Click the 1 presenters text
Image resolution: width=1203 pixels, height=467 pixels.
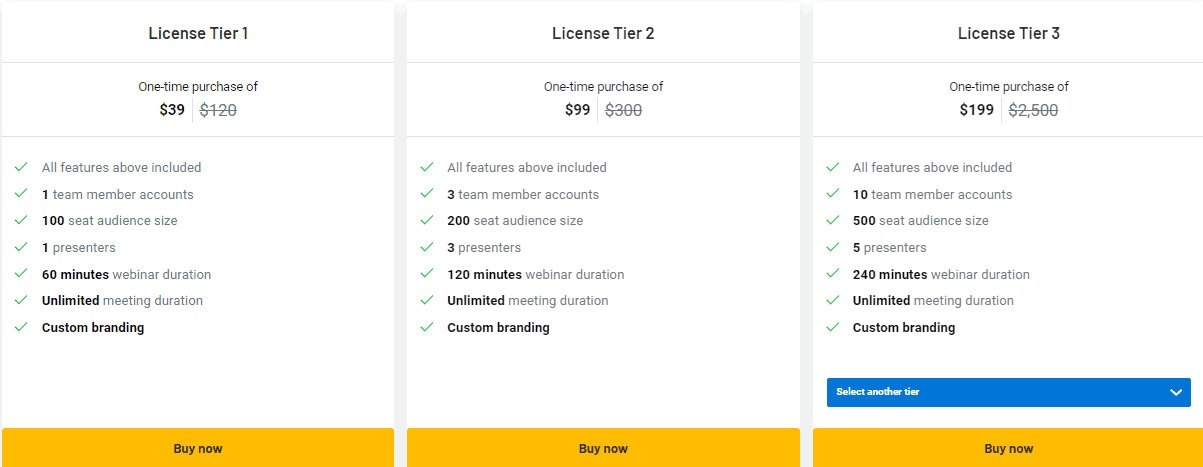click(x=79, y=247)
